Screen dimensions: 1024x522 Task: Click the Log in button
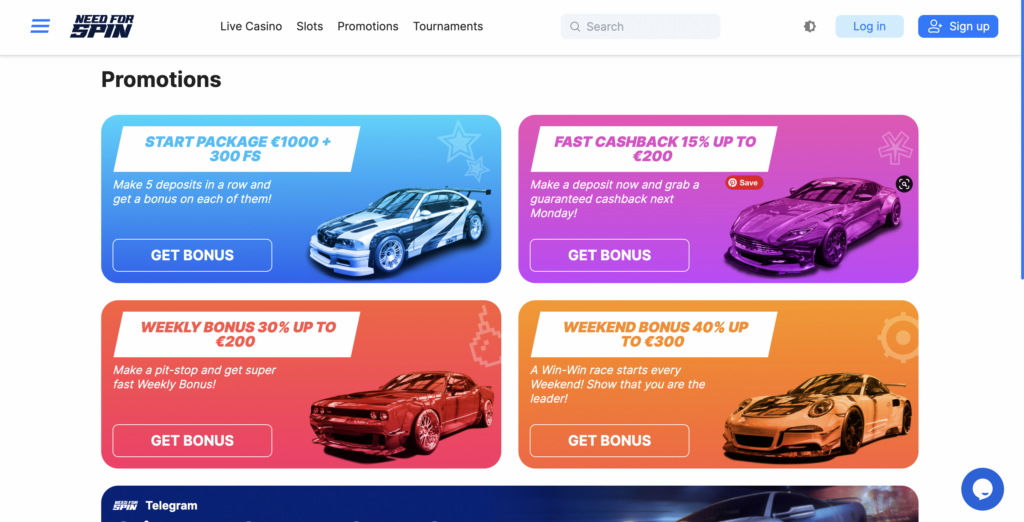[869, 26]
